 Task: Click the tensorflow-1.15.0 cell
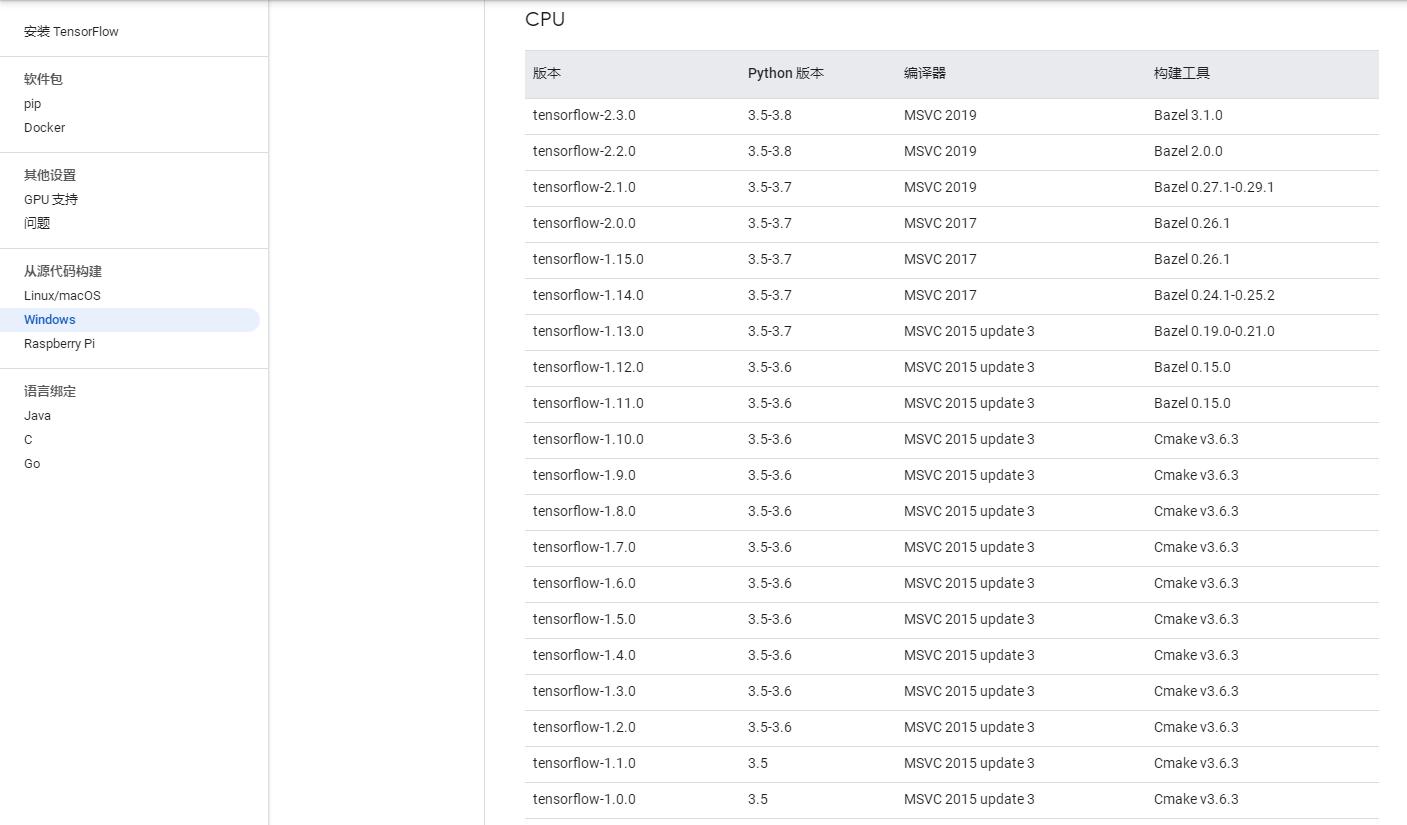click(588, 259)
